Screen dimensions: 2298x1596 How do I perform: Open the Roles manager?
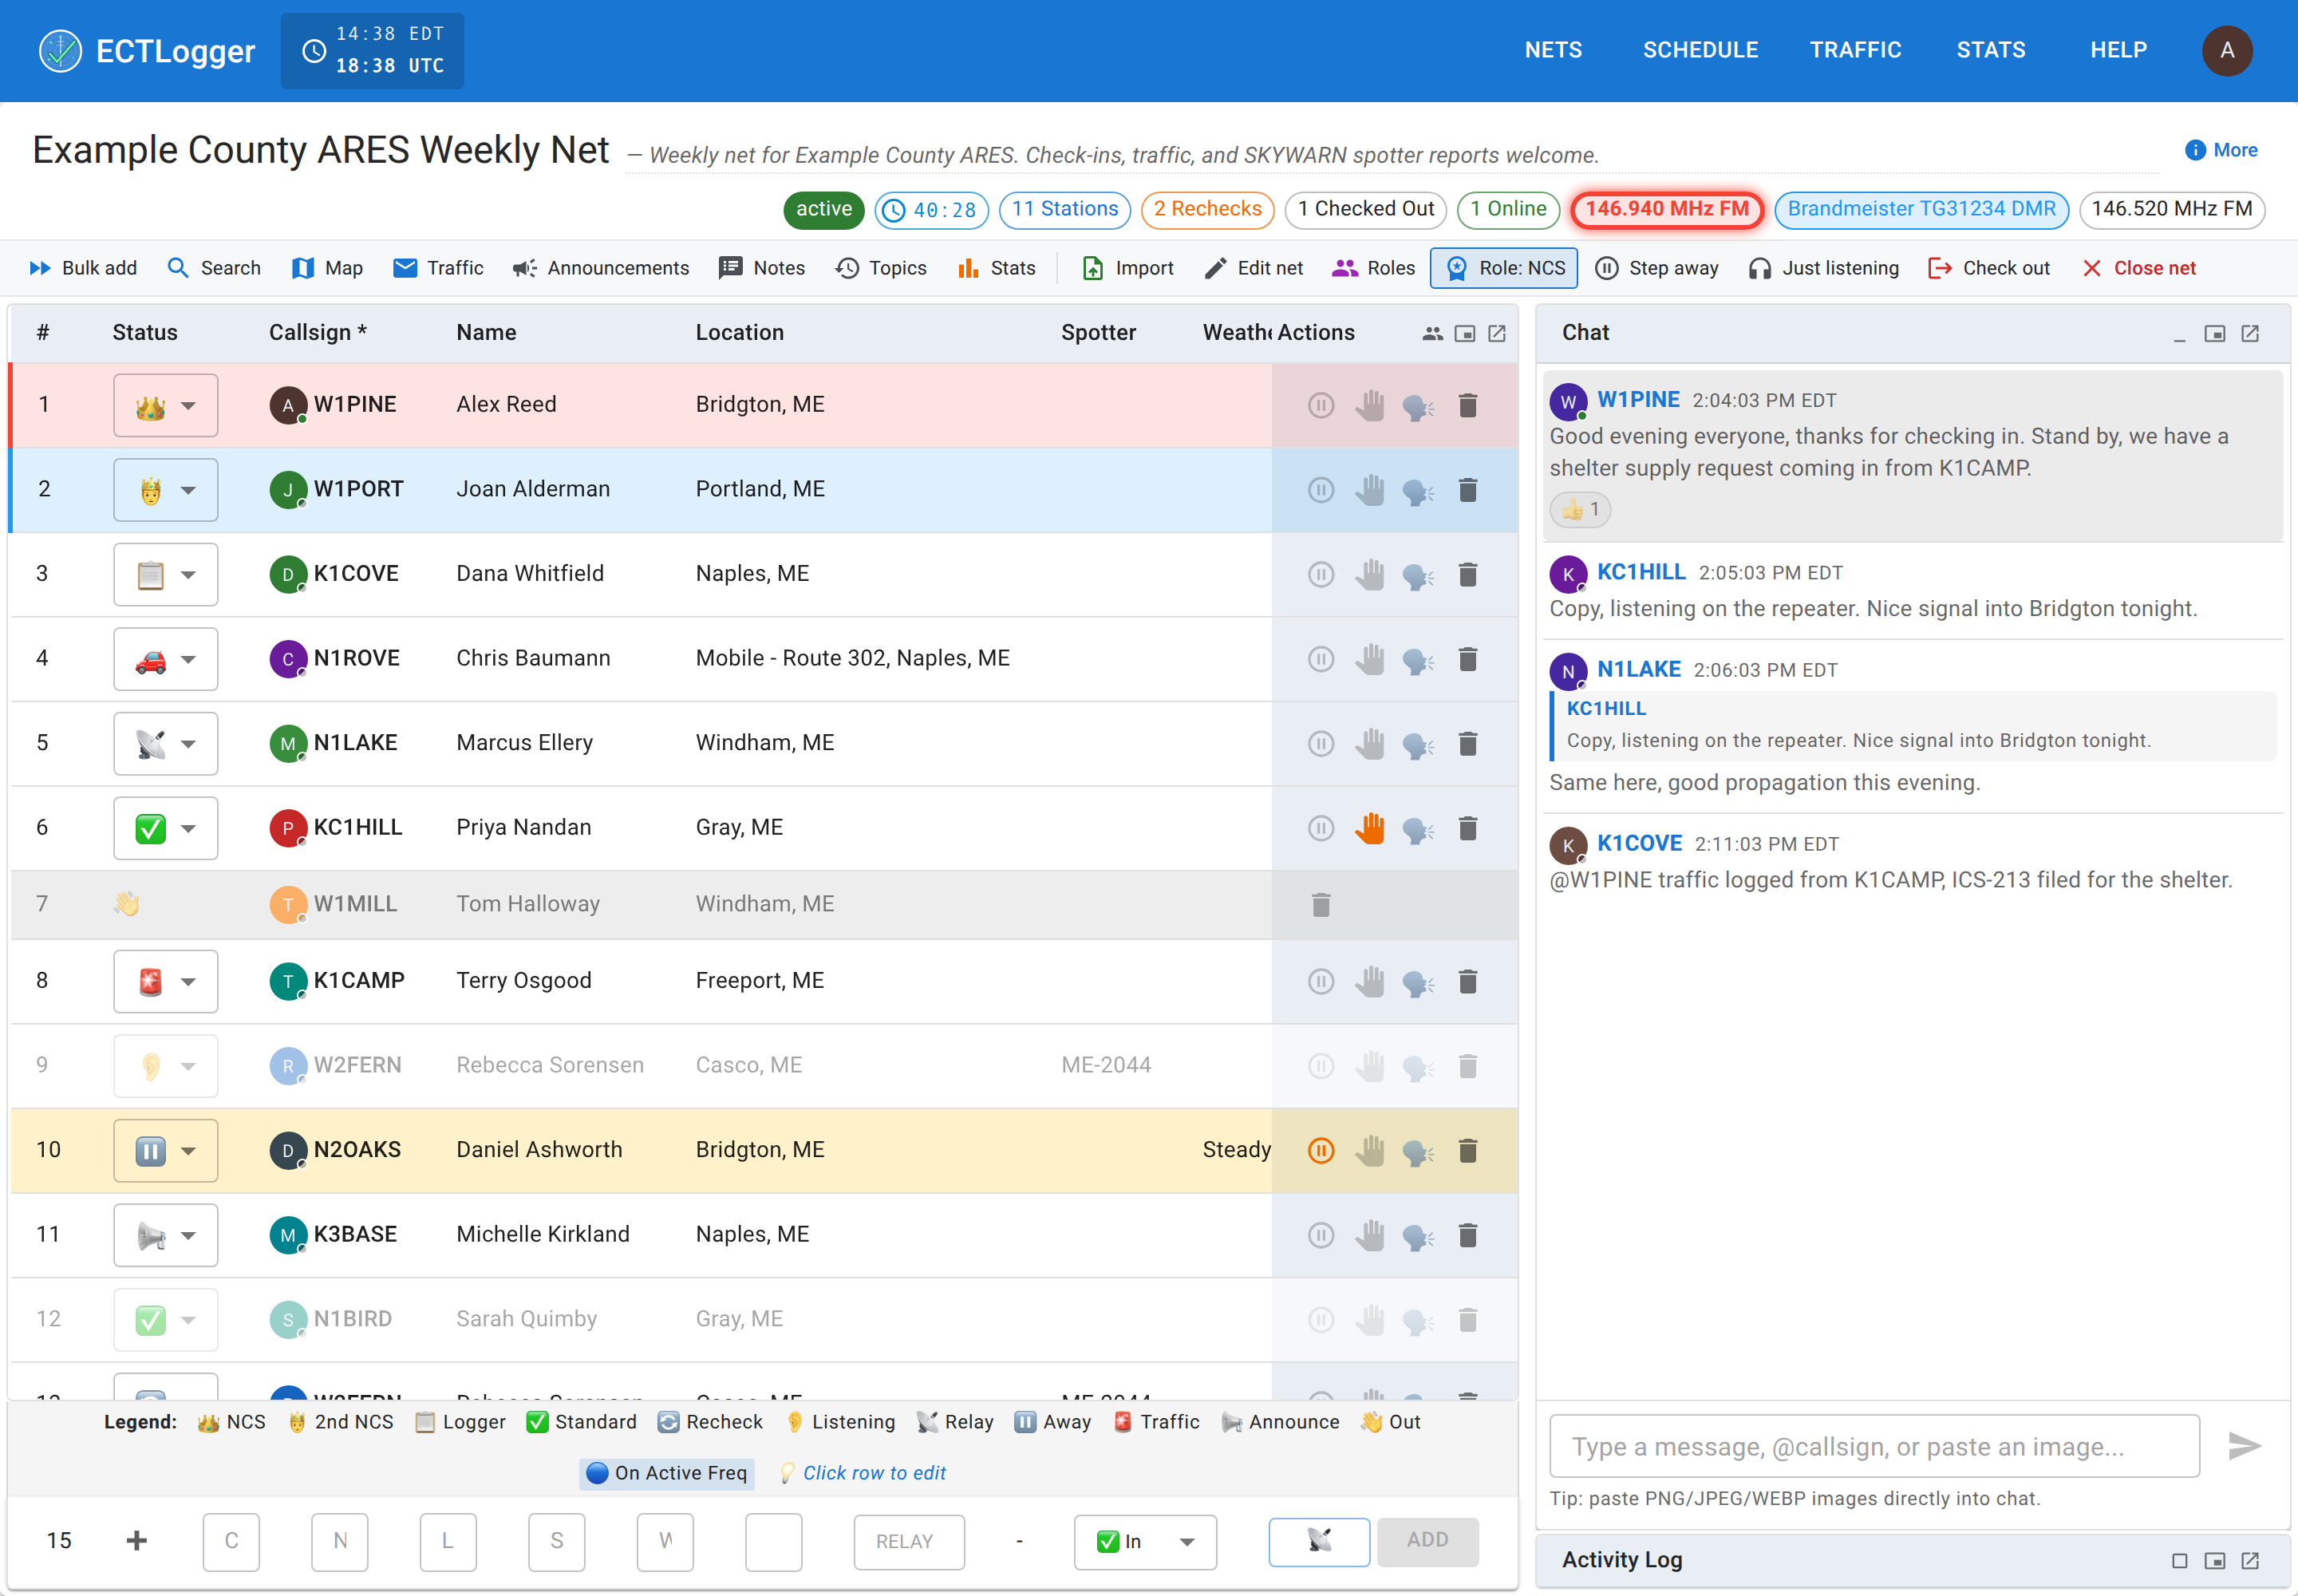click(x=1374, y=268)
